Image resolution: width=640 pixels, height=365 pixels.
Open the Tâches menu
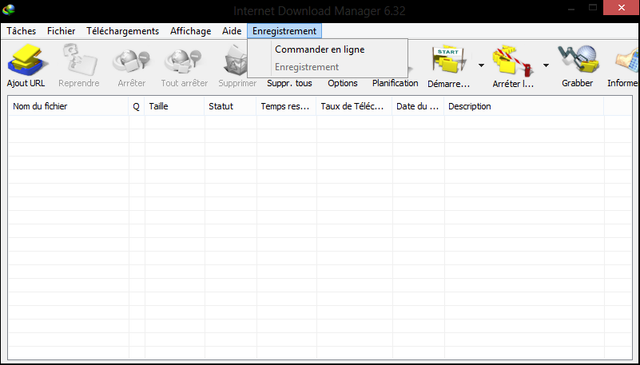point(21,31)
